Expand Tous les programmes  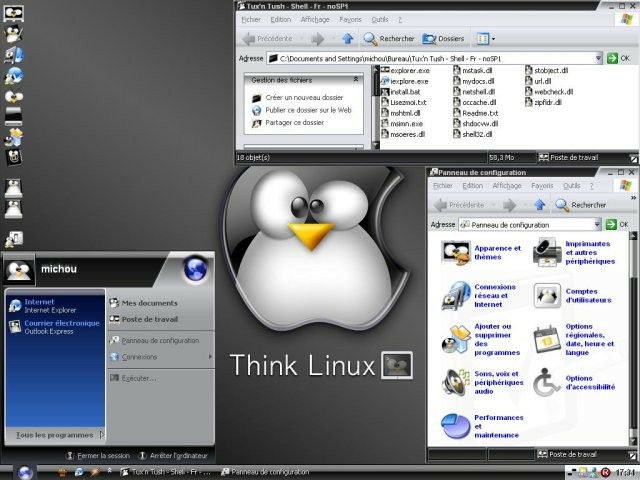[60, 435]
